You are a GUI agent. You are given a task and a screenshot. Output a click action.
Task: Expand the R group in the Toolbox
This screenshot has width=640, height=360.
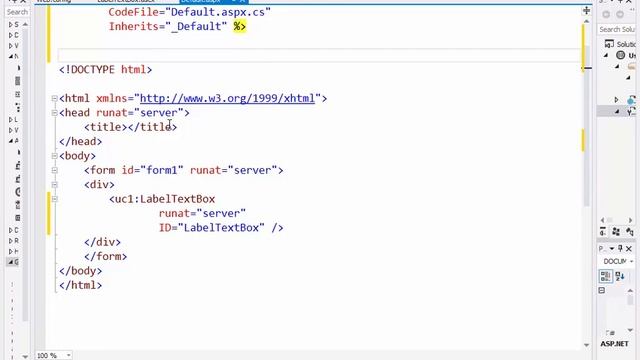pyautogui.click(x=11, y=241)
